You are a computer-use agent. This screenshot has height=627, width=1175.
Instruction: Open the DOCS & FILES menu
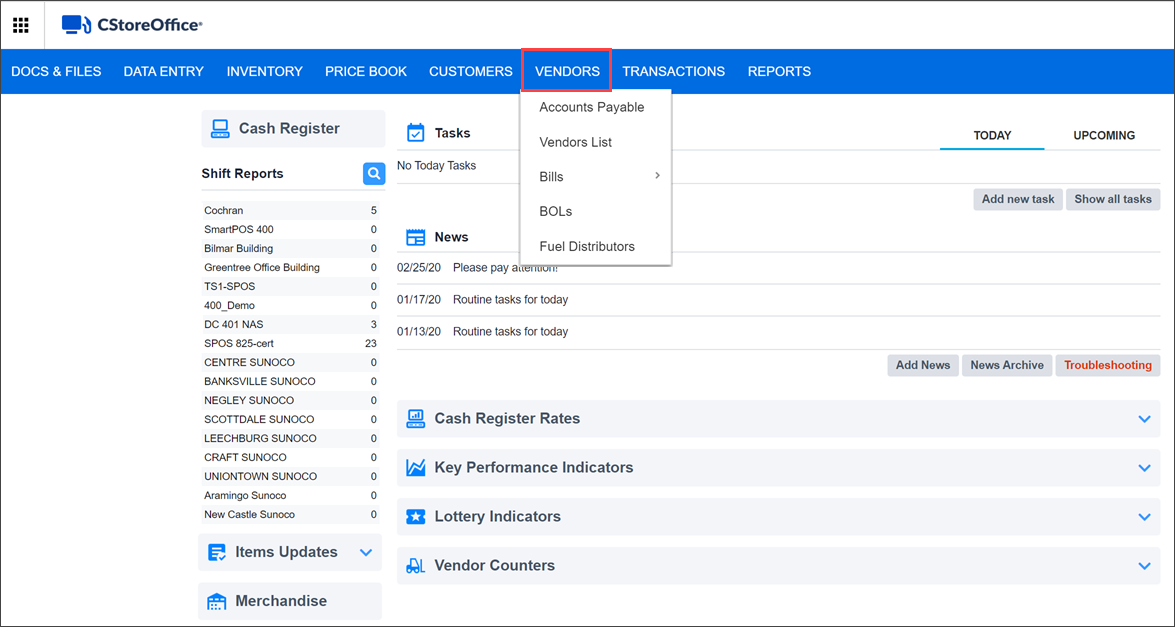pyautogui.click(x=56, y=72)
